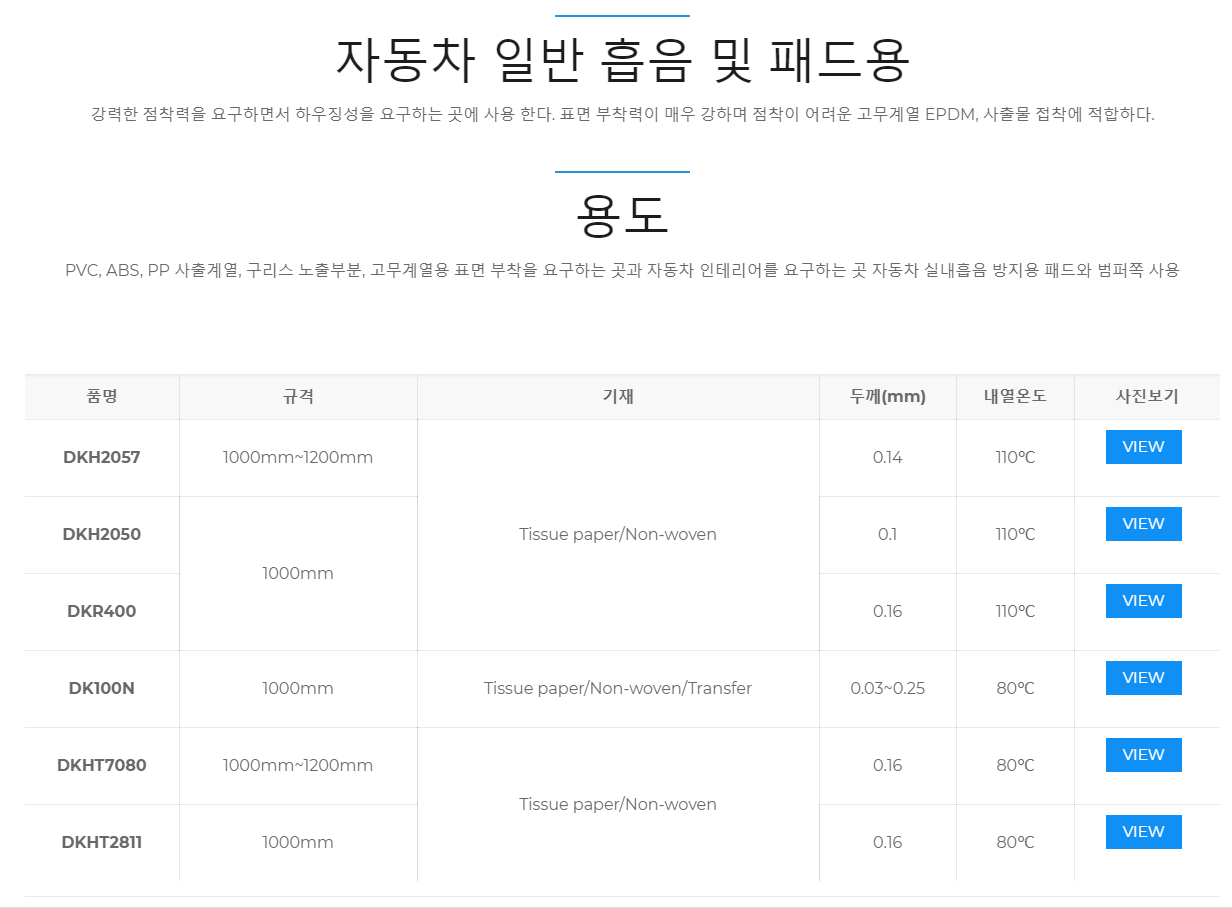Click the 0.16 thickness in the DKHT7080 row
Image resolution: width=1232 pixels, height=908 pixels.
pyautogui.click(x=888, y=766)
